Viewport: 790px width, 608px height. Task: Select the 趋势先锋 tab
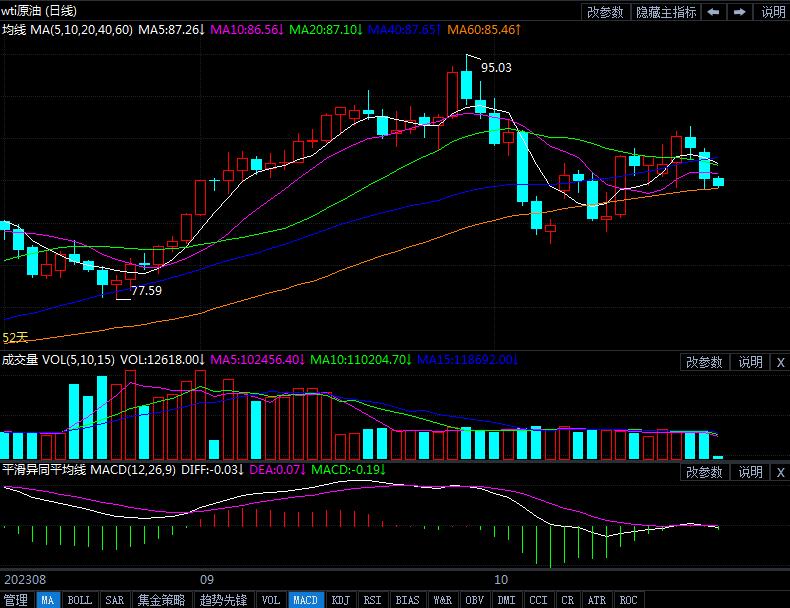click(223, 600)
